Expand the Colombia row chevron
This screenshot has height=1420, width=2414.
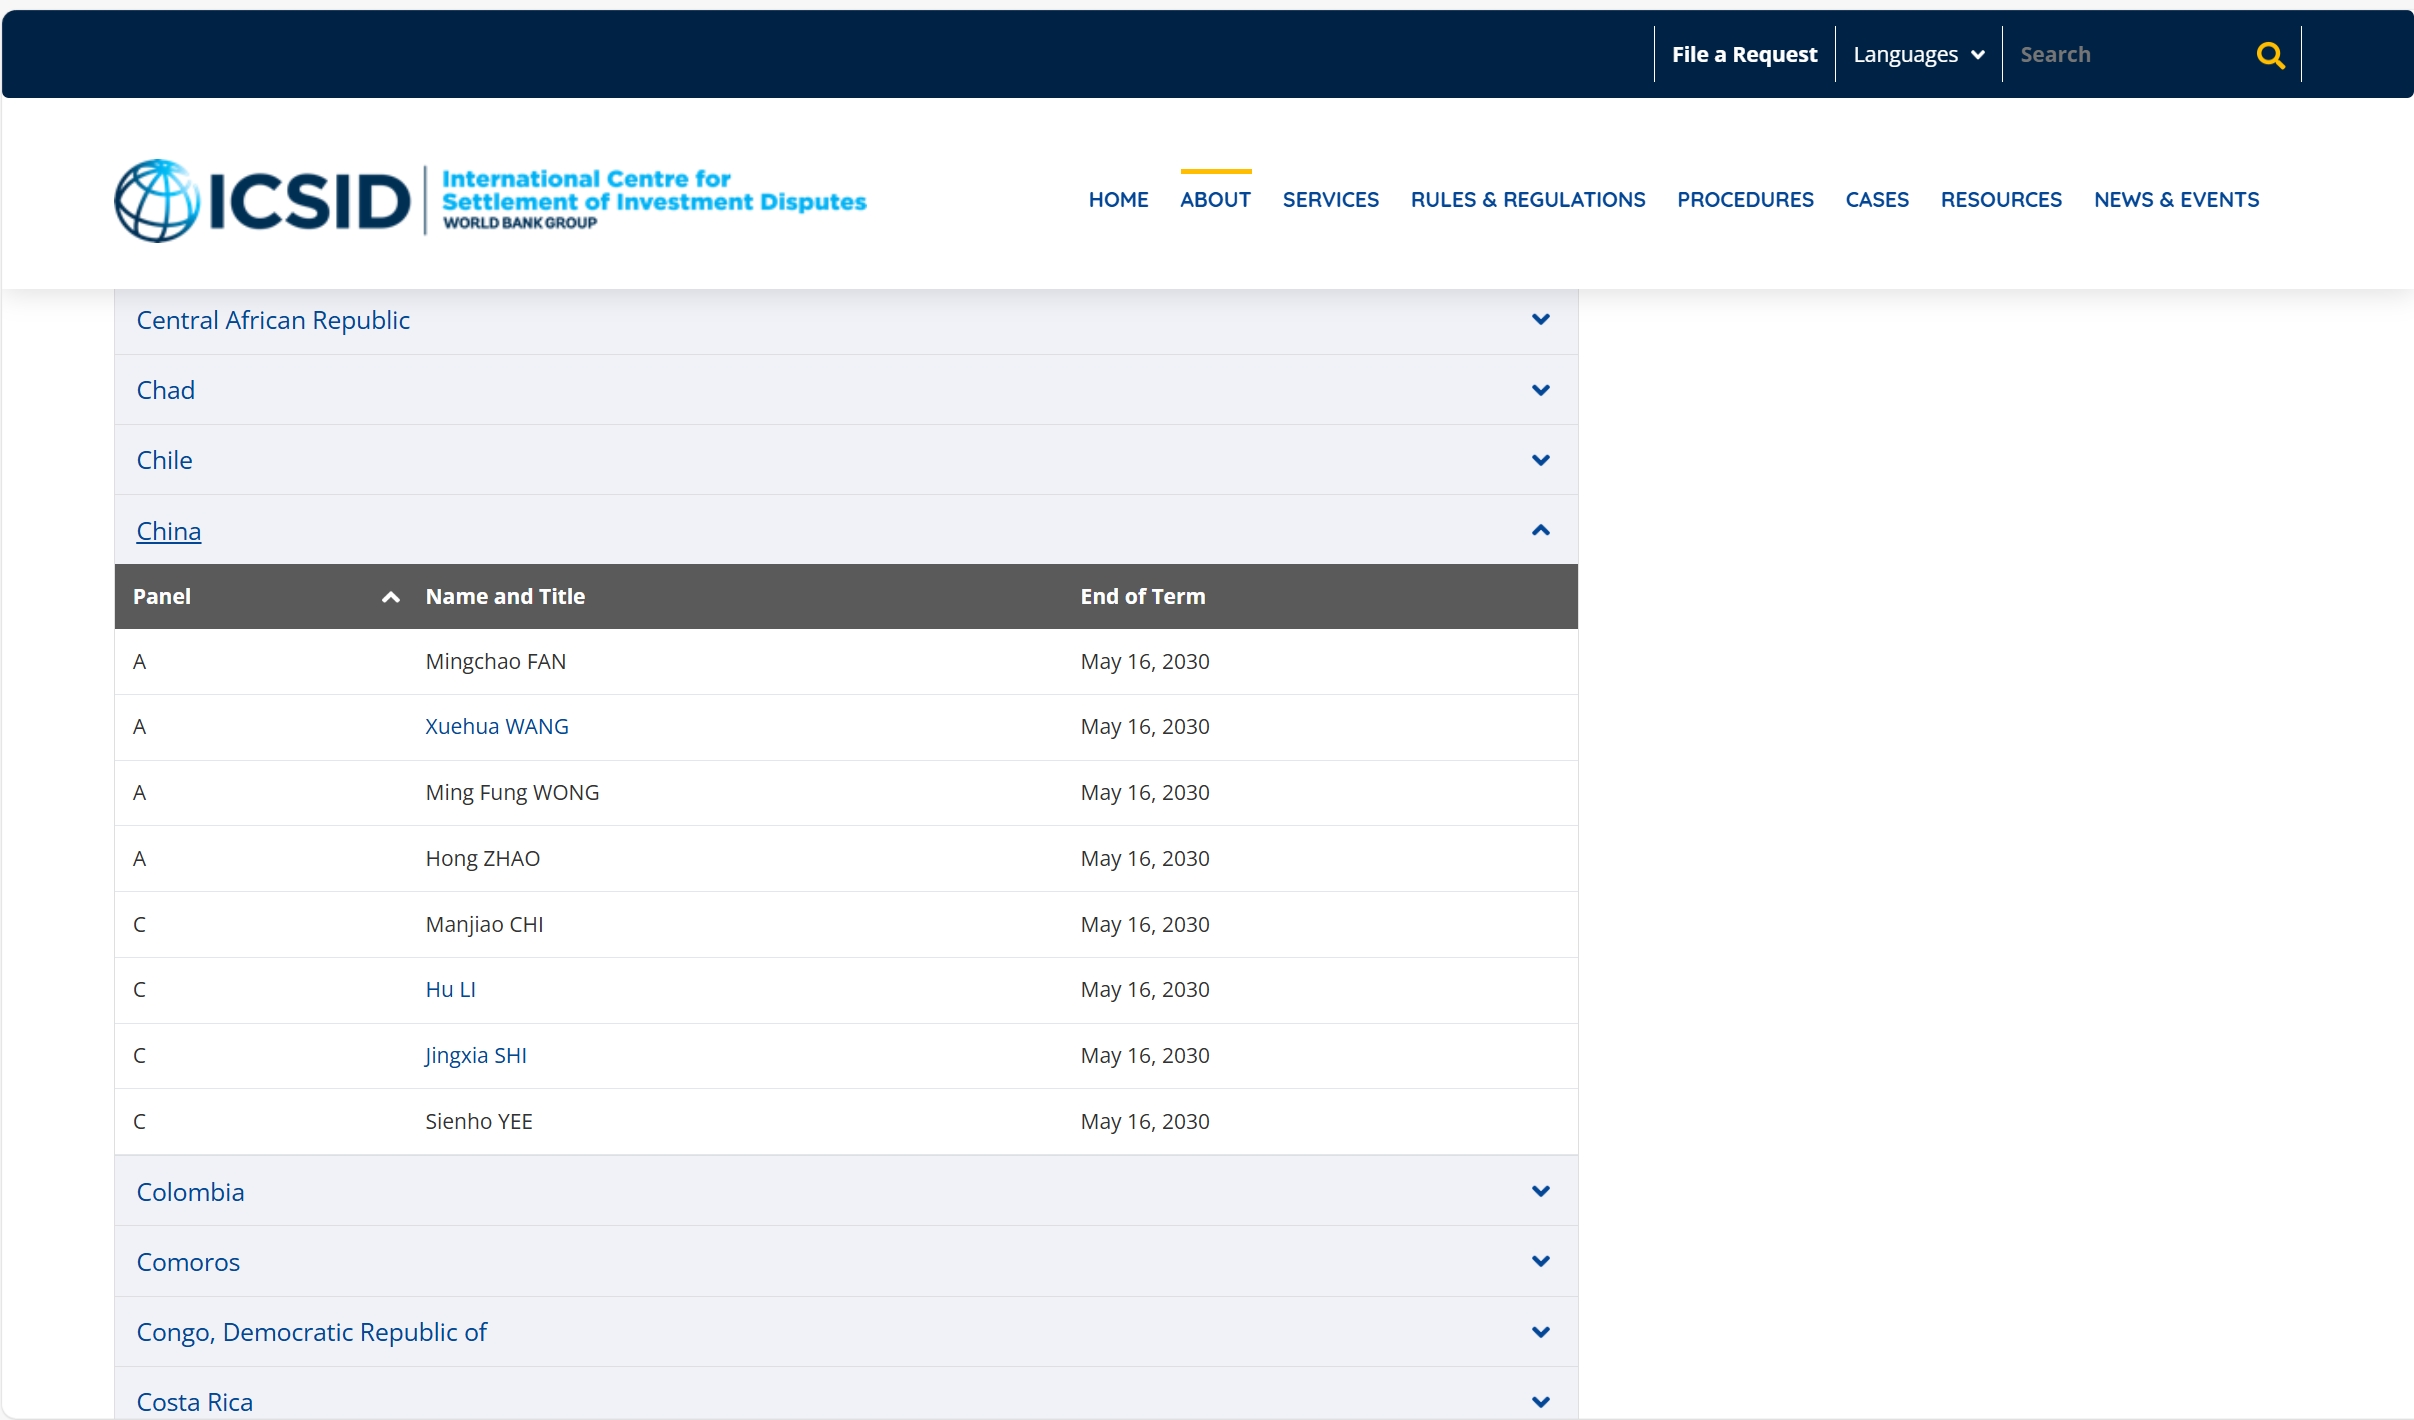[1540, 1191]
